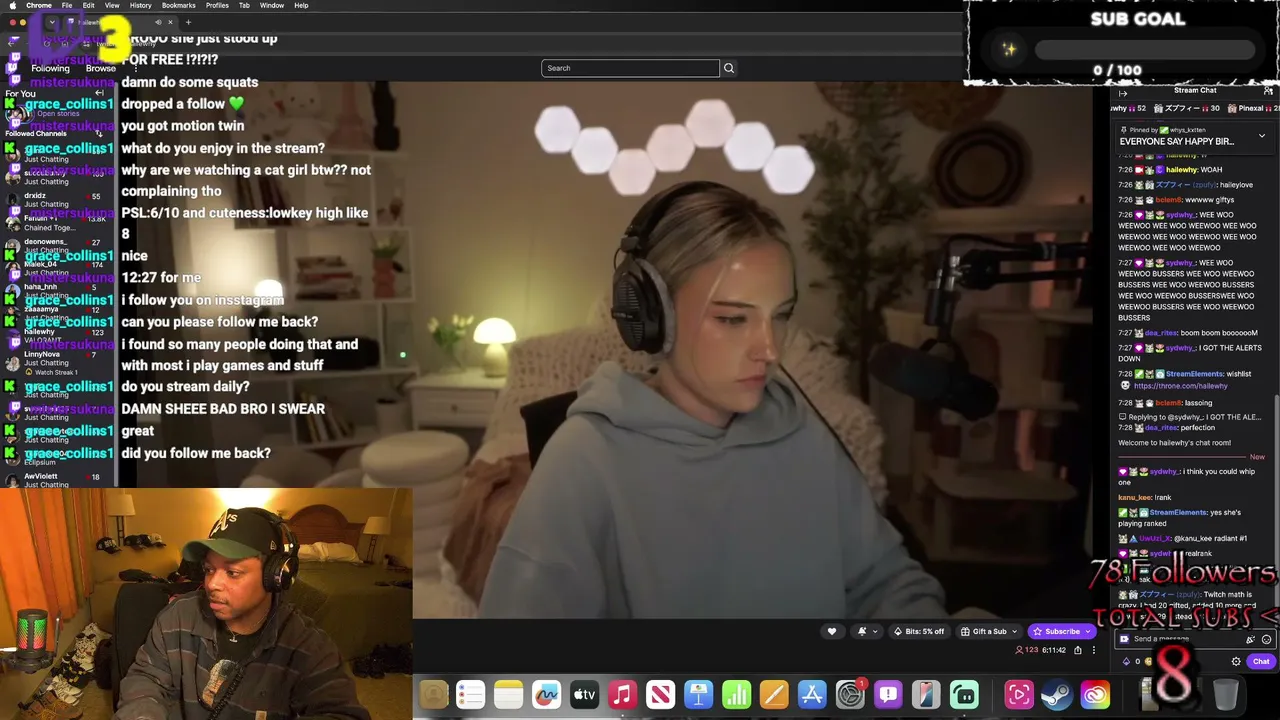Open App Store in the Dock

(812, 694)
